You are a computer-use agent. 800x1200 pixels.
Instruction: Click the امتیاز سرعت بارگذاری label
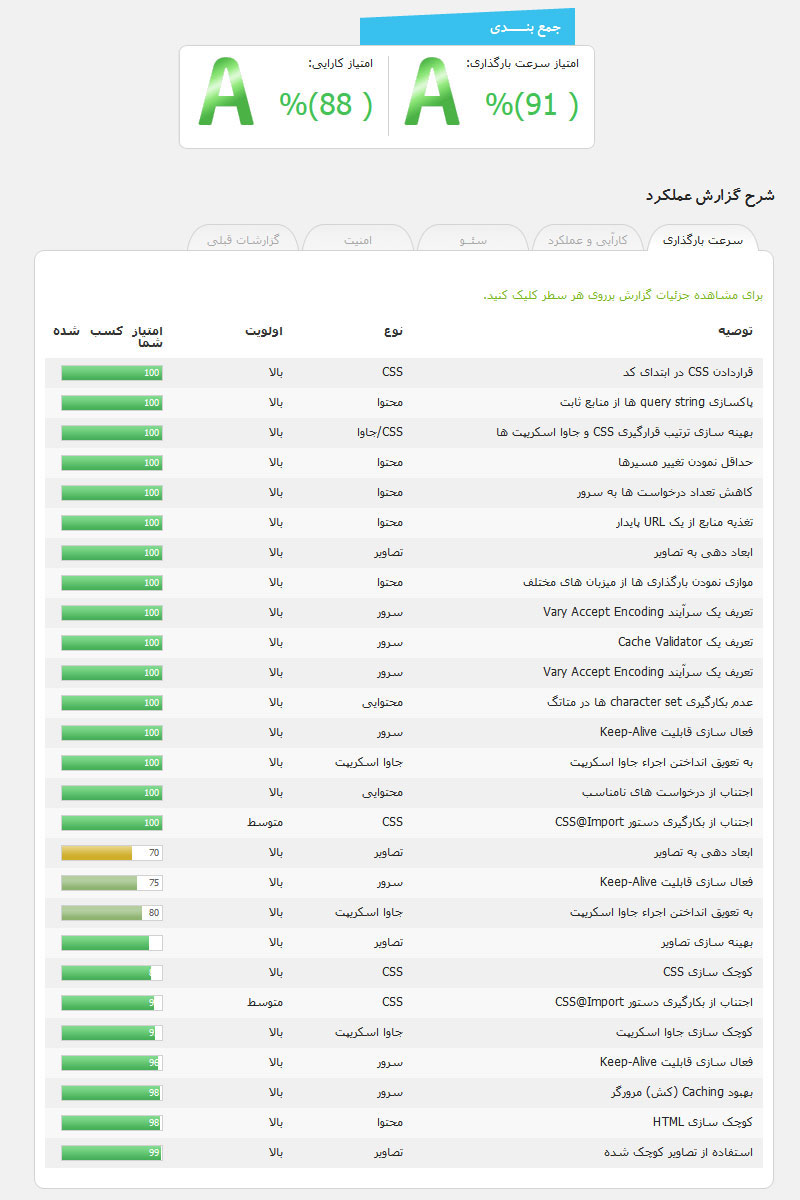point(523,63)
